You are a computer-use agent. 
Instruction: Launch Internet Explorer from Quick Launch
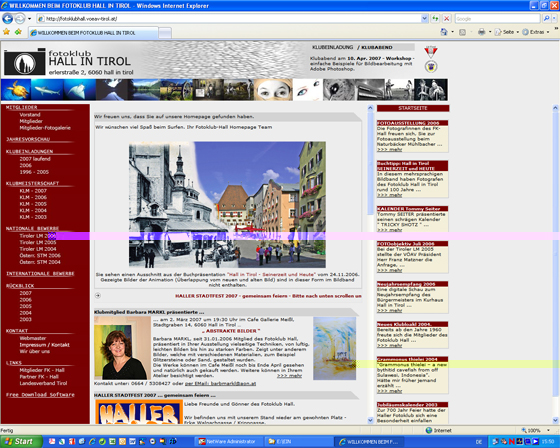[92, 442]
